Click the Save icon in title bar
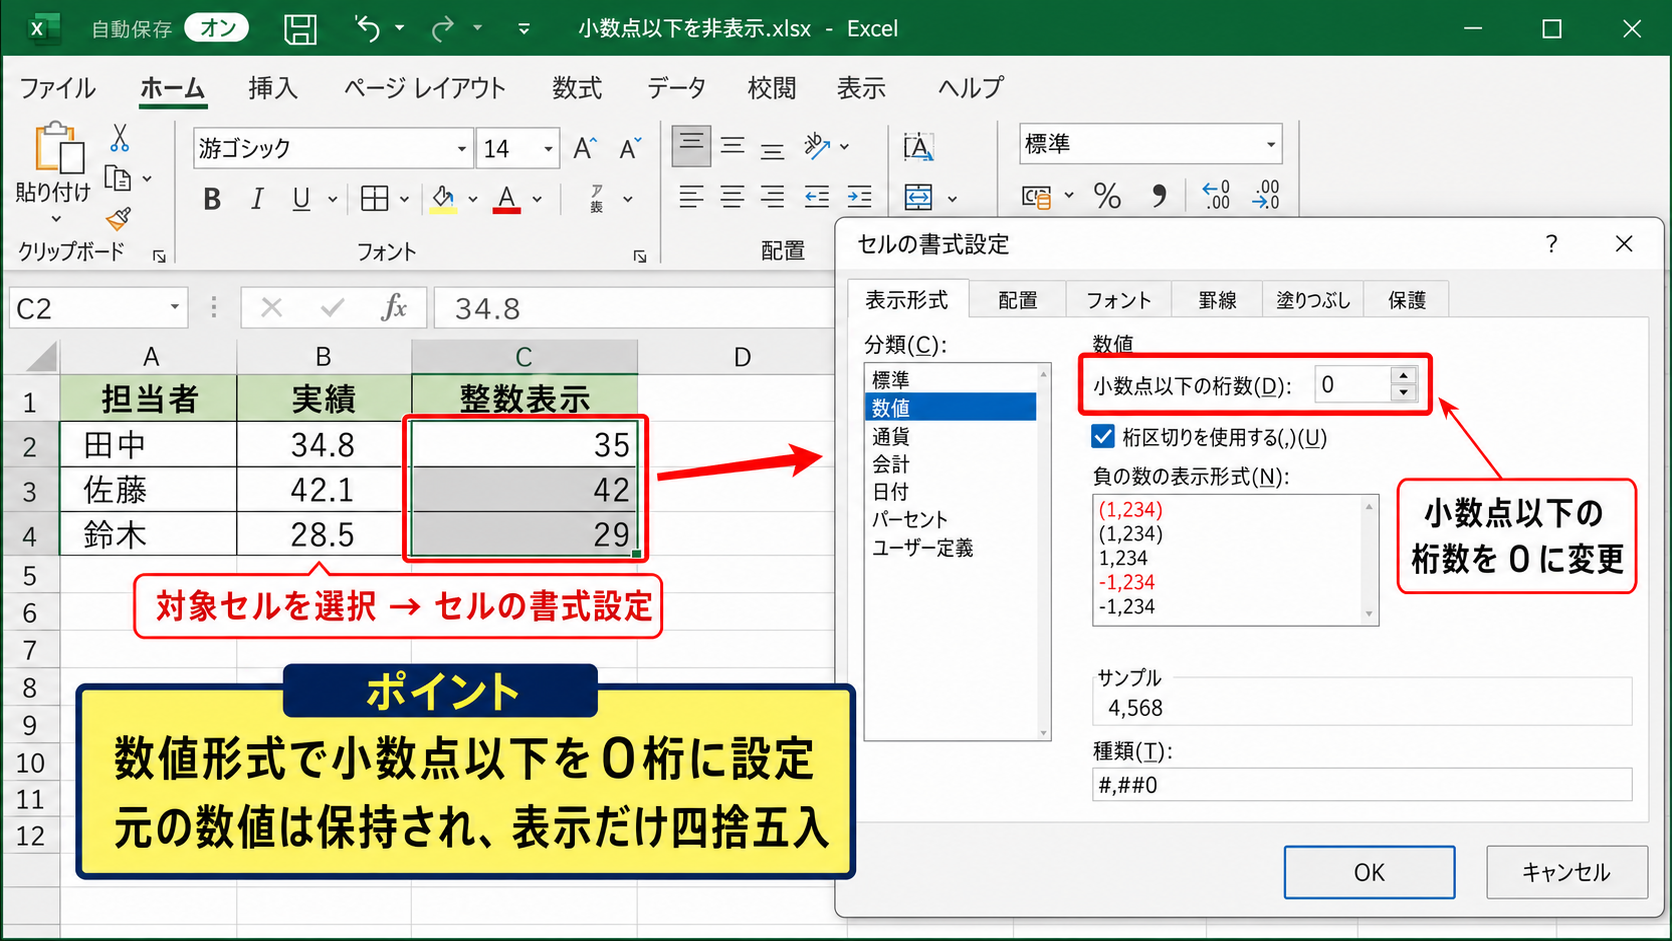Image resolution: width=1672 pixels, height=941 pixels. 300,29
